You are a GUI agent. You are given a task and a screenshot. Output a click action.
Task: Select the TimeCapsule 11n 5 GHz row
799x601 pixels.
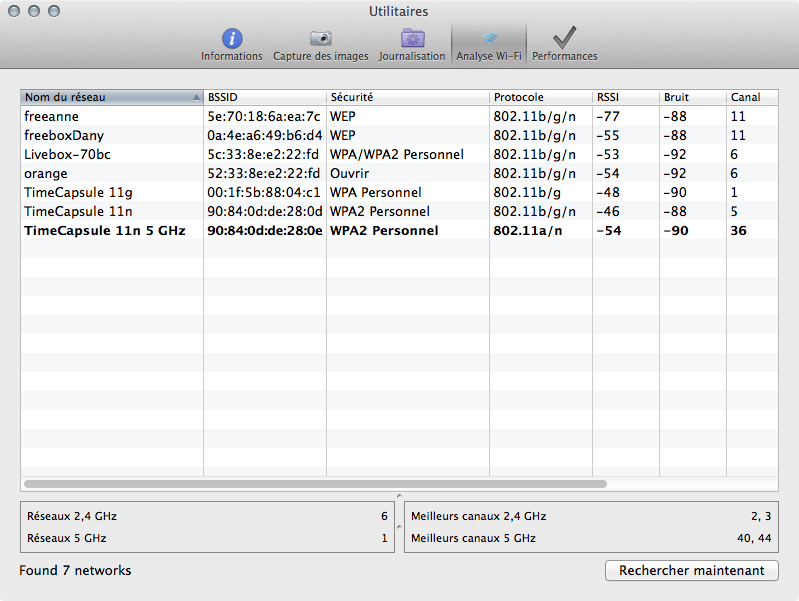[x=110, y=230]
